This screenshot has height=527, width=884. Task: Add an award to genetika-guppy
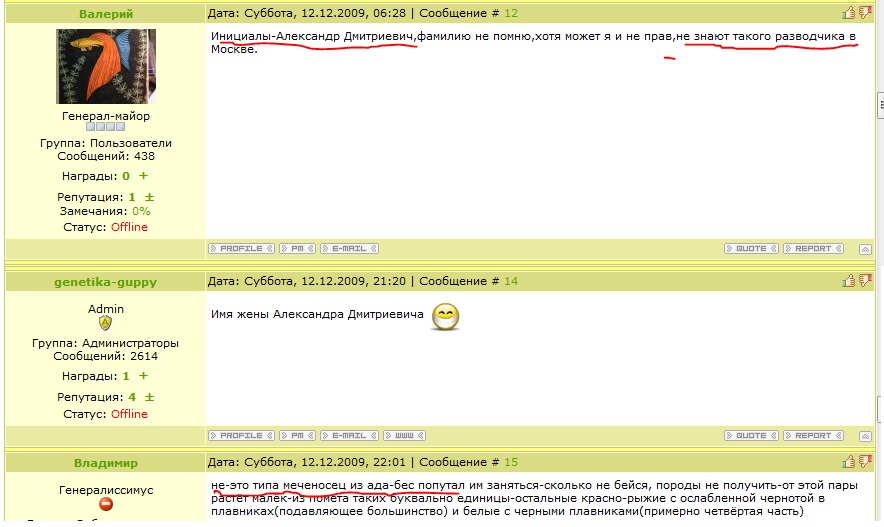pyautogui.click(x=143, y=376)
